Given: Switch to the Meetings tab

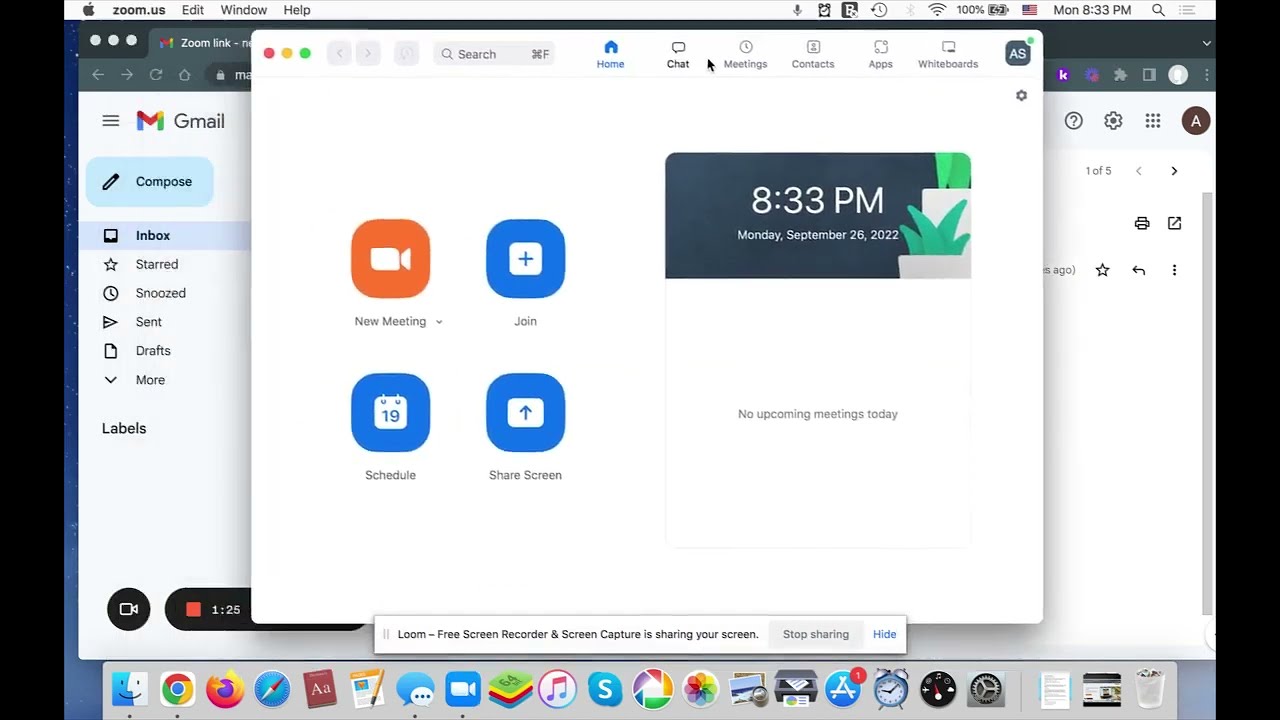Looking at the screenshot, I should [x=745, y=54].
